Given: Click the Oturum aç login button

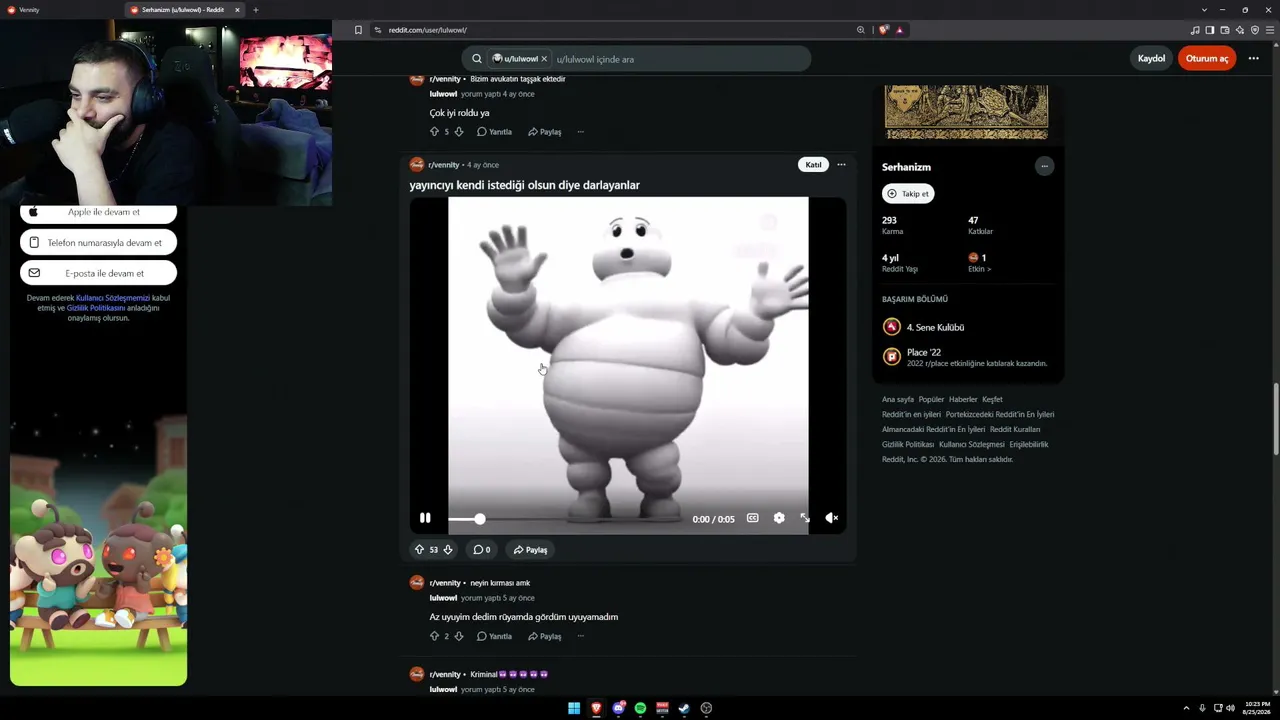Looking at the screenshot, I should click(1207, 59).
